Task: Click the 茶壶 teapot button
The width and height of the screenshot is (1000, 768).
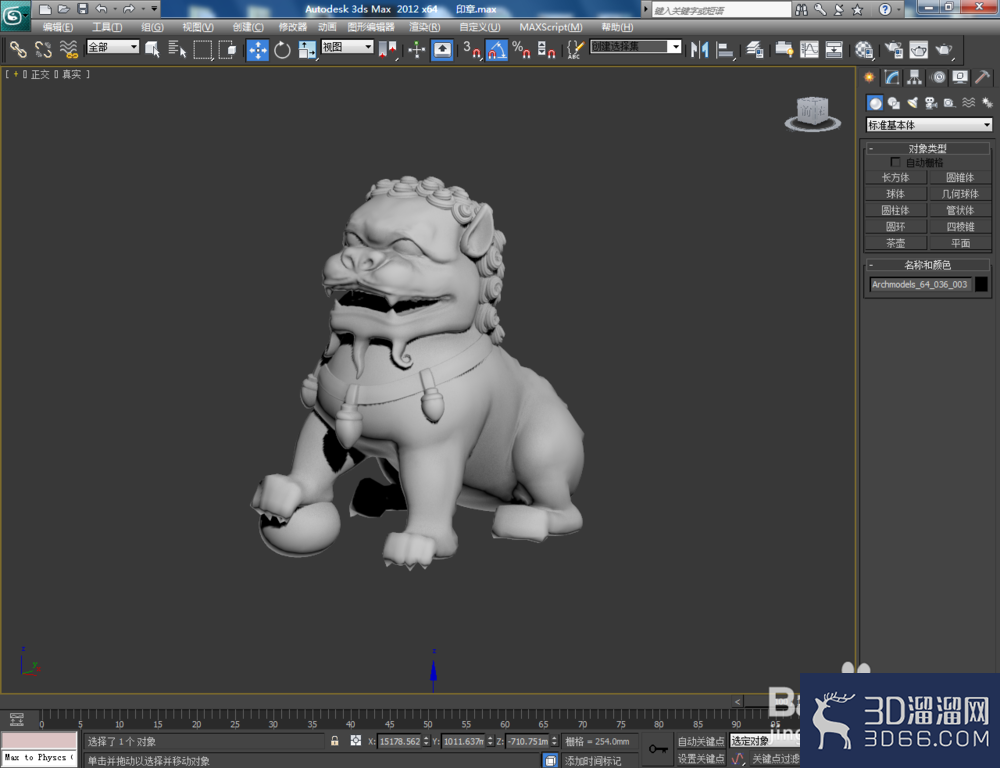Action: [895, 243]
